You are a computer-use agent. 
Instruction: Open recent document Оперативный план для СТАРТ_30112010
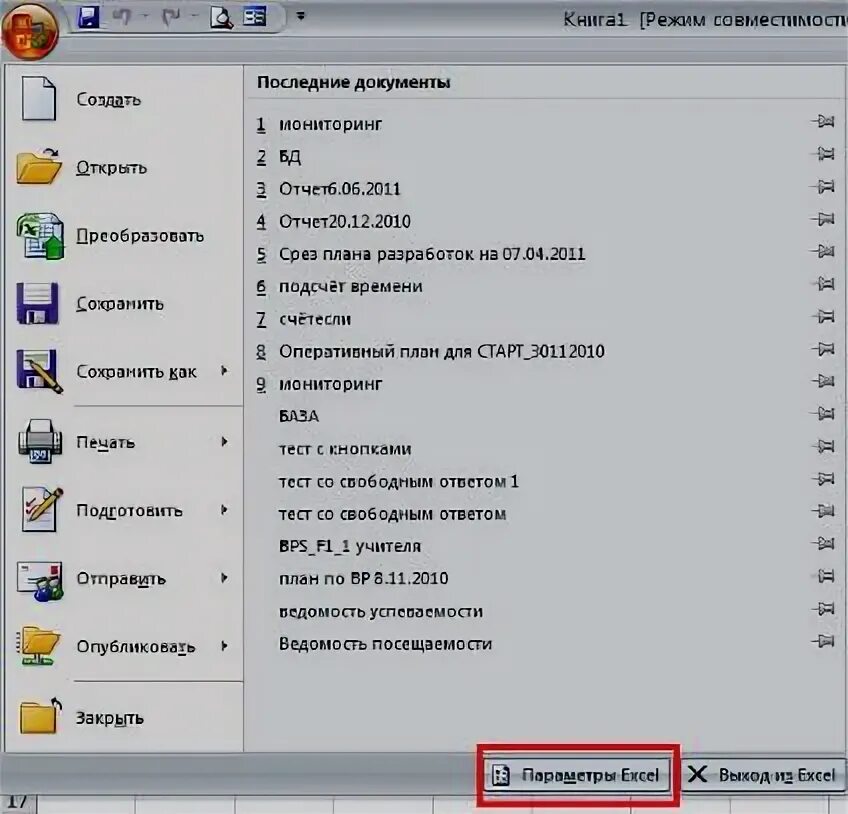click(x=441, y=352)
